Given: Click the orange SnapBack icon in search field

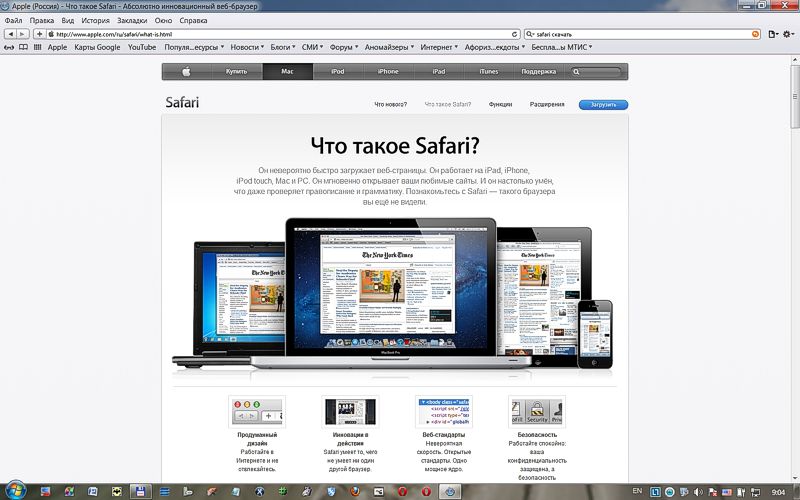Looking at the screenshot, I should [755, 34].
